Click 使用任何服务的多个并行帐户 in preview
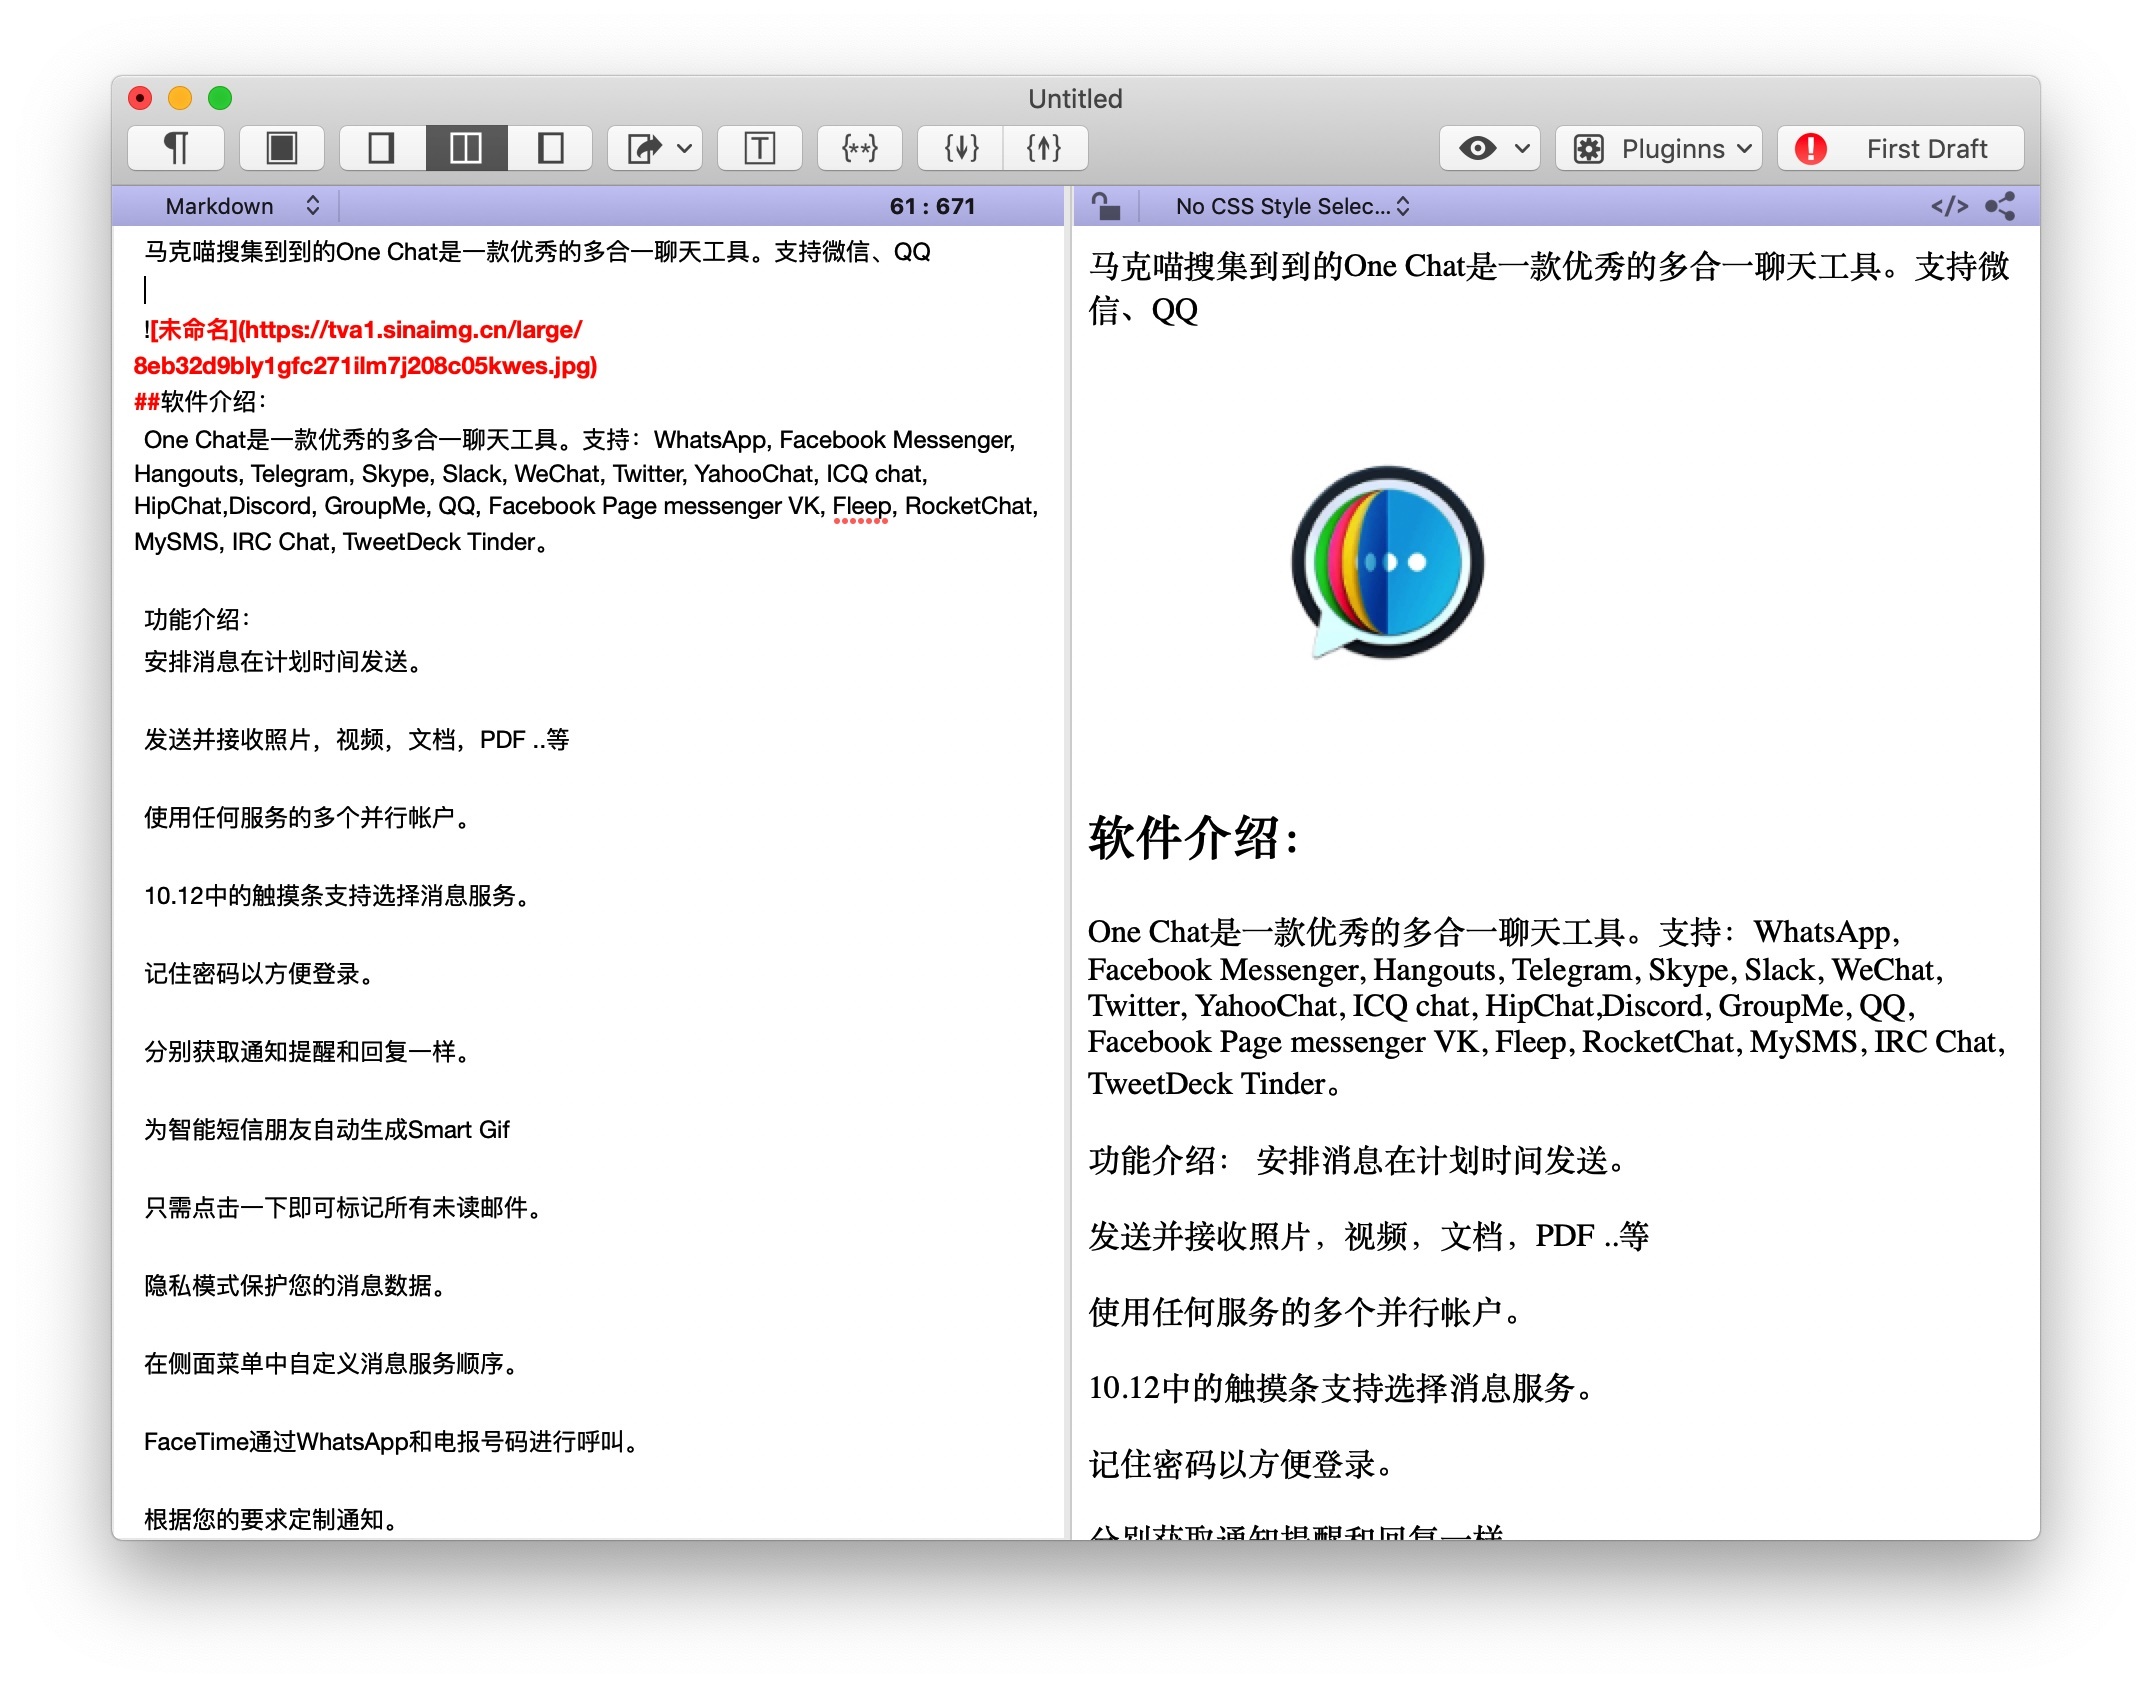 point(1306,1311)
